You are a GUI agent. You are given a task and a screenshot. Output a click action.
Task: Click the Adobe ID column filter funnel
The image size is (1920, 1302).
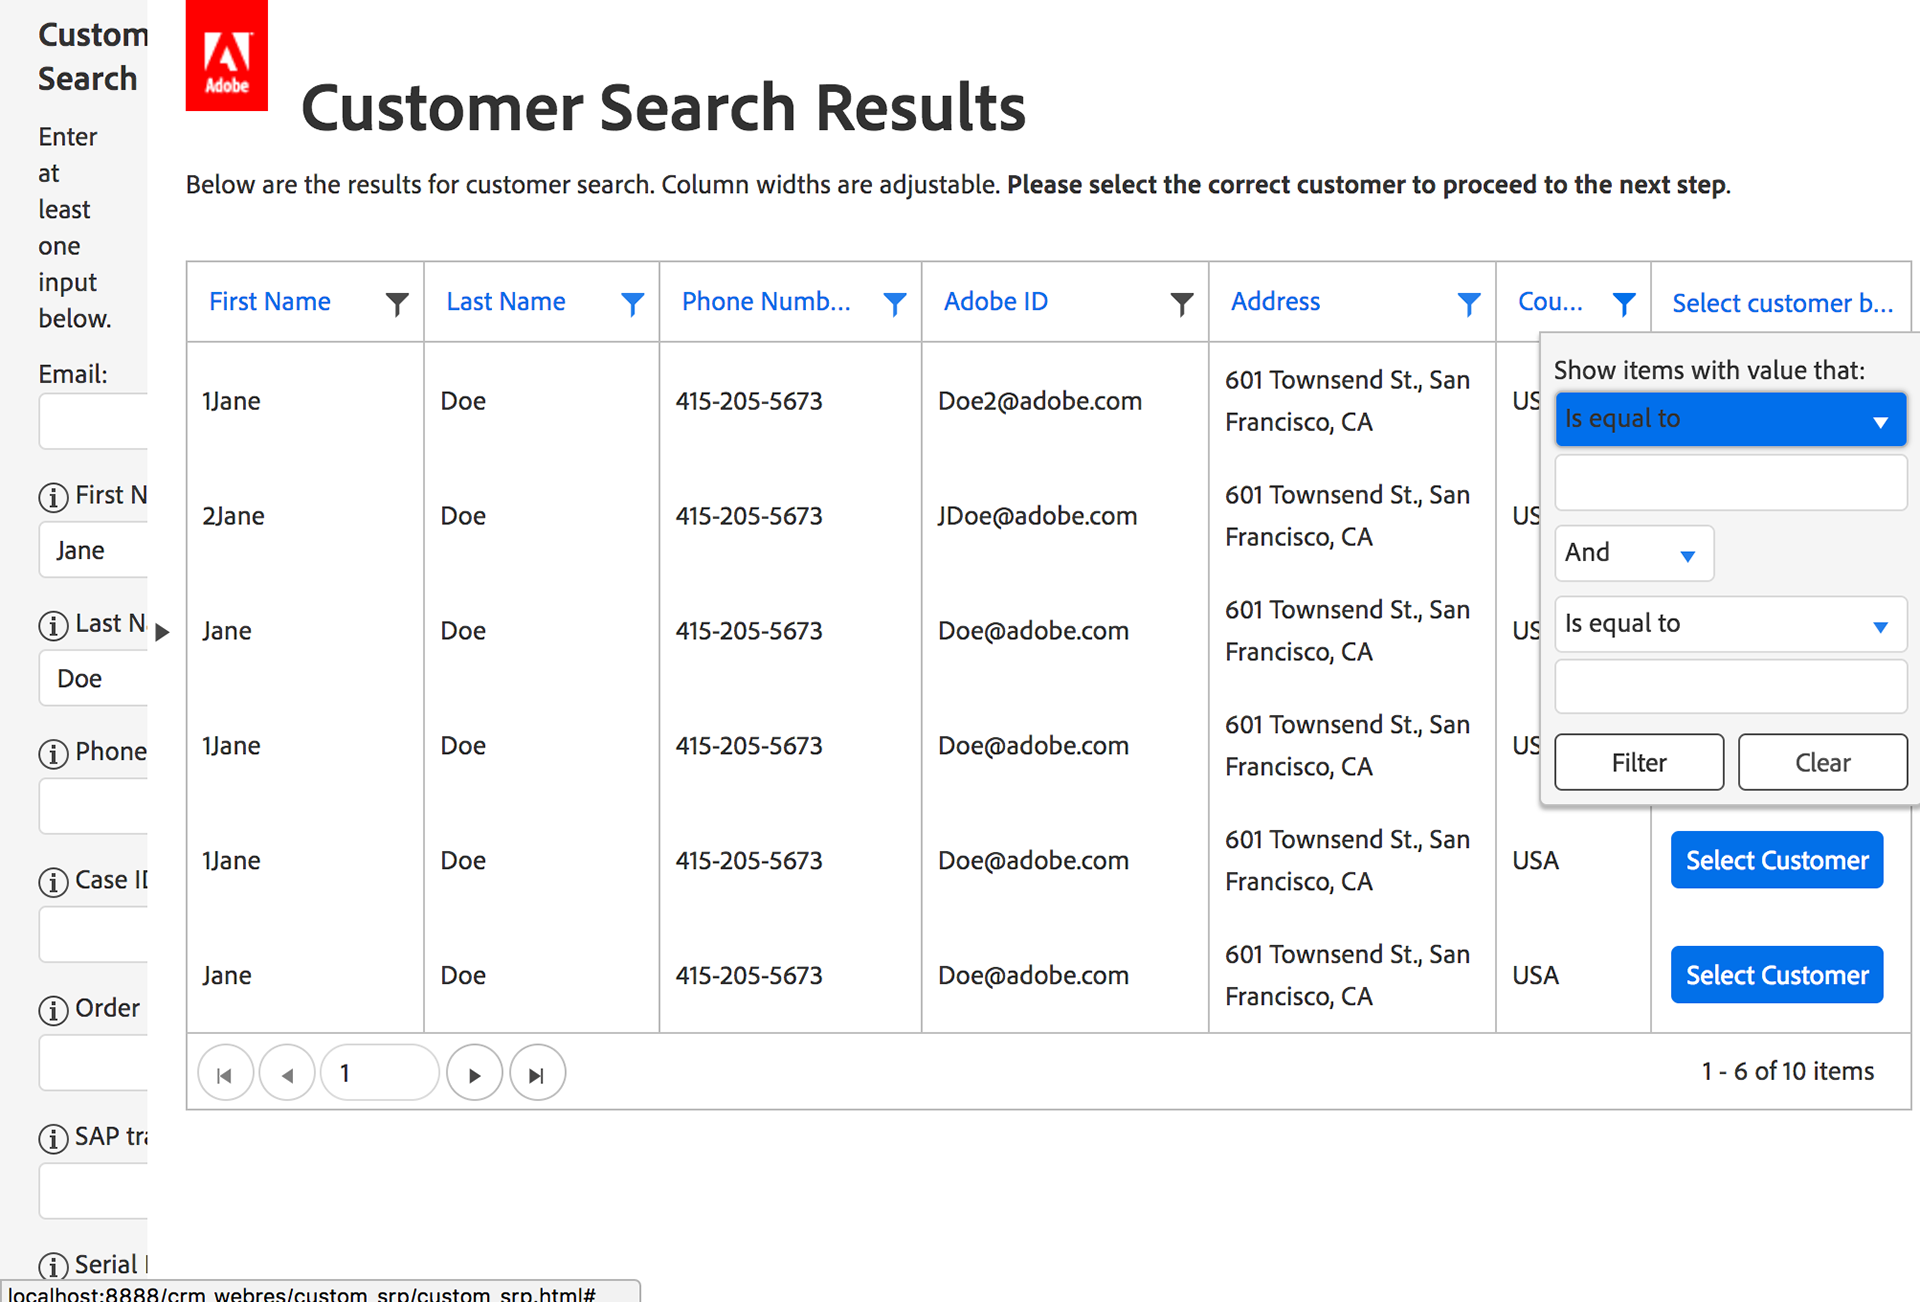click(1181, 303)
